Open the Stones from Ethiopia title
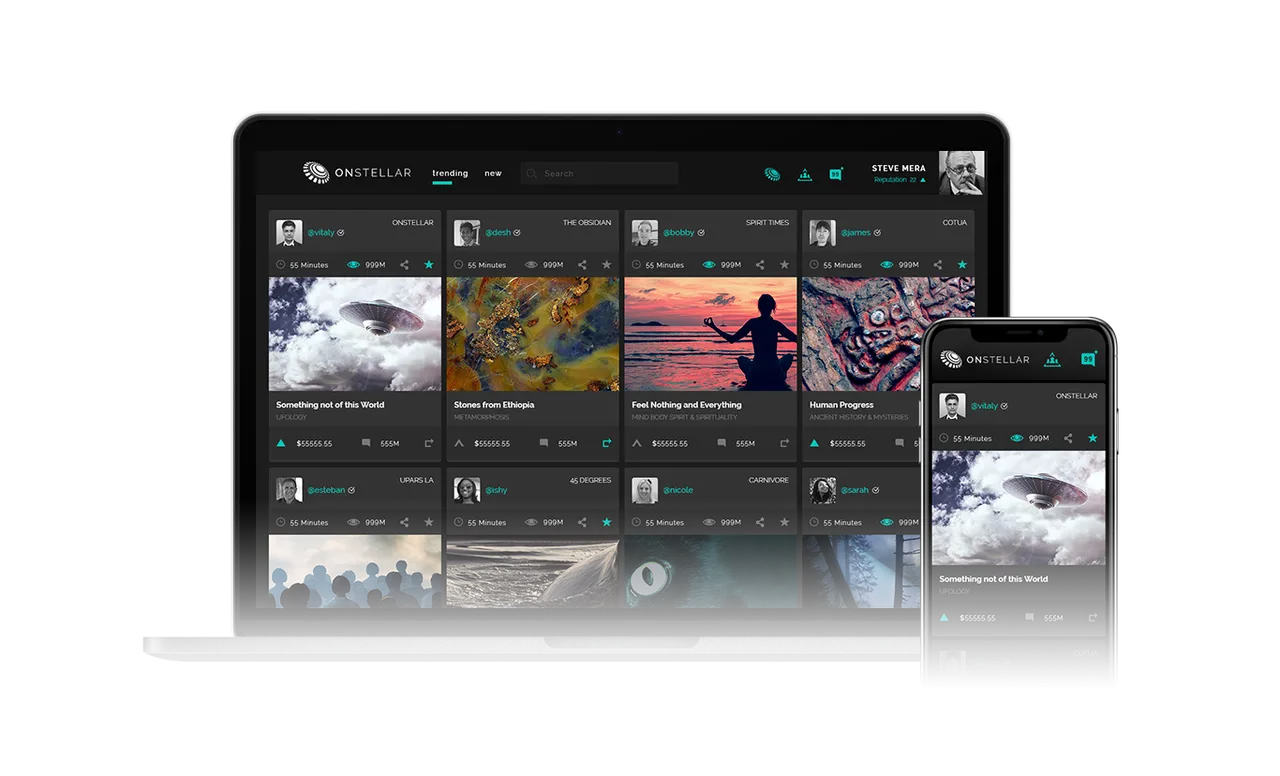1280x776 pixels. point(494,405)
